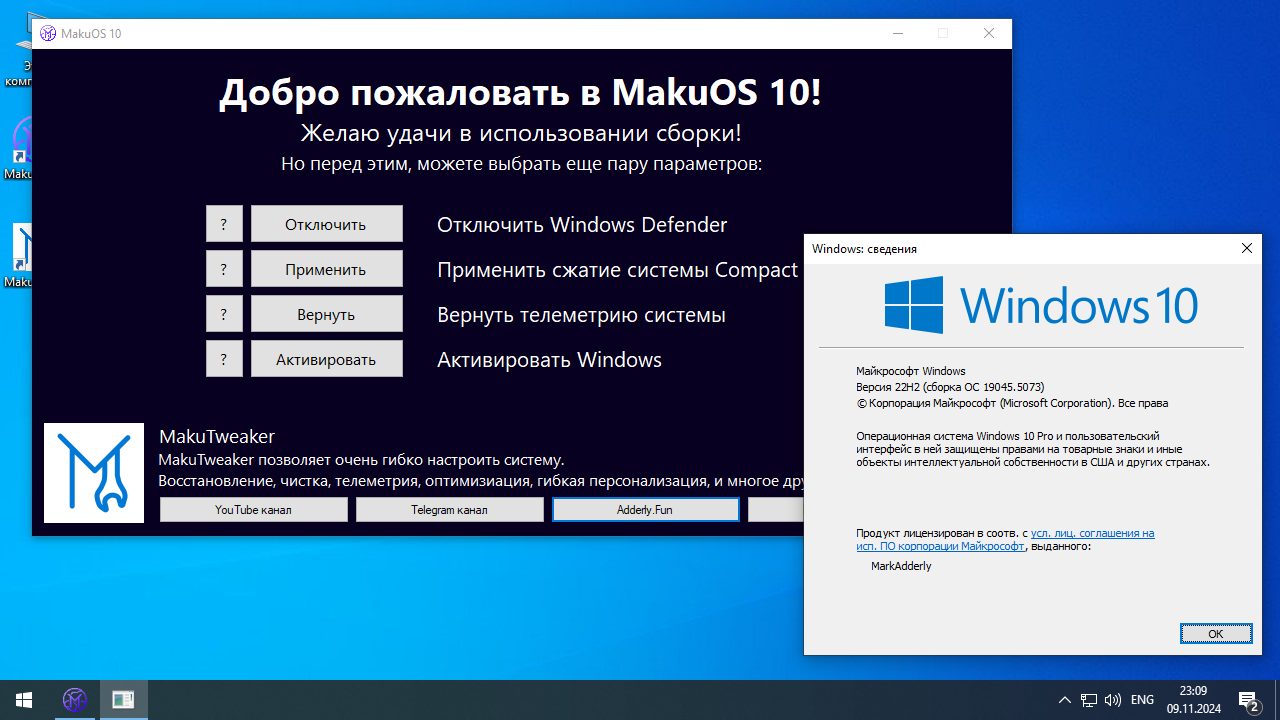Image resolution: width=1280 pixels, height=720 pixels.
Task: Open network status tray icon
Action: pos(1089,700)
